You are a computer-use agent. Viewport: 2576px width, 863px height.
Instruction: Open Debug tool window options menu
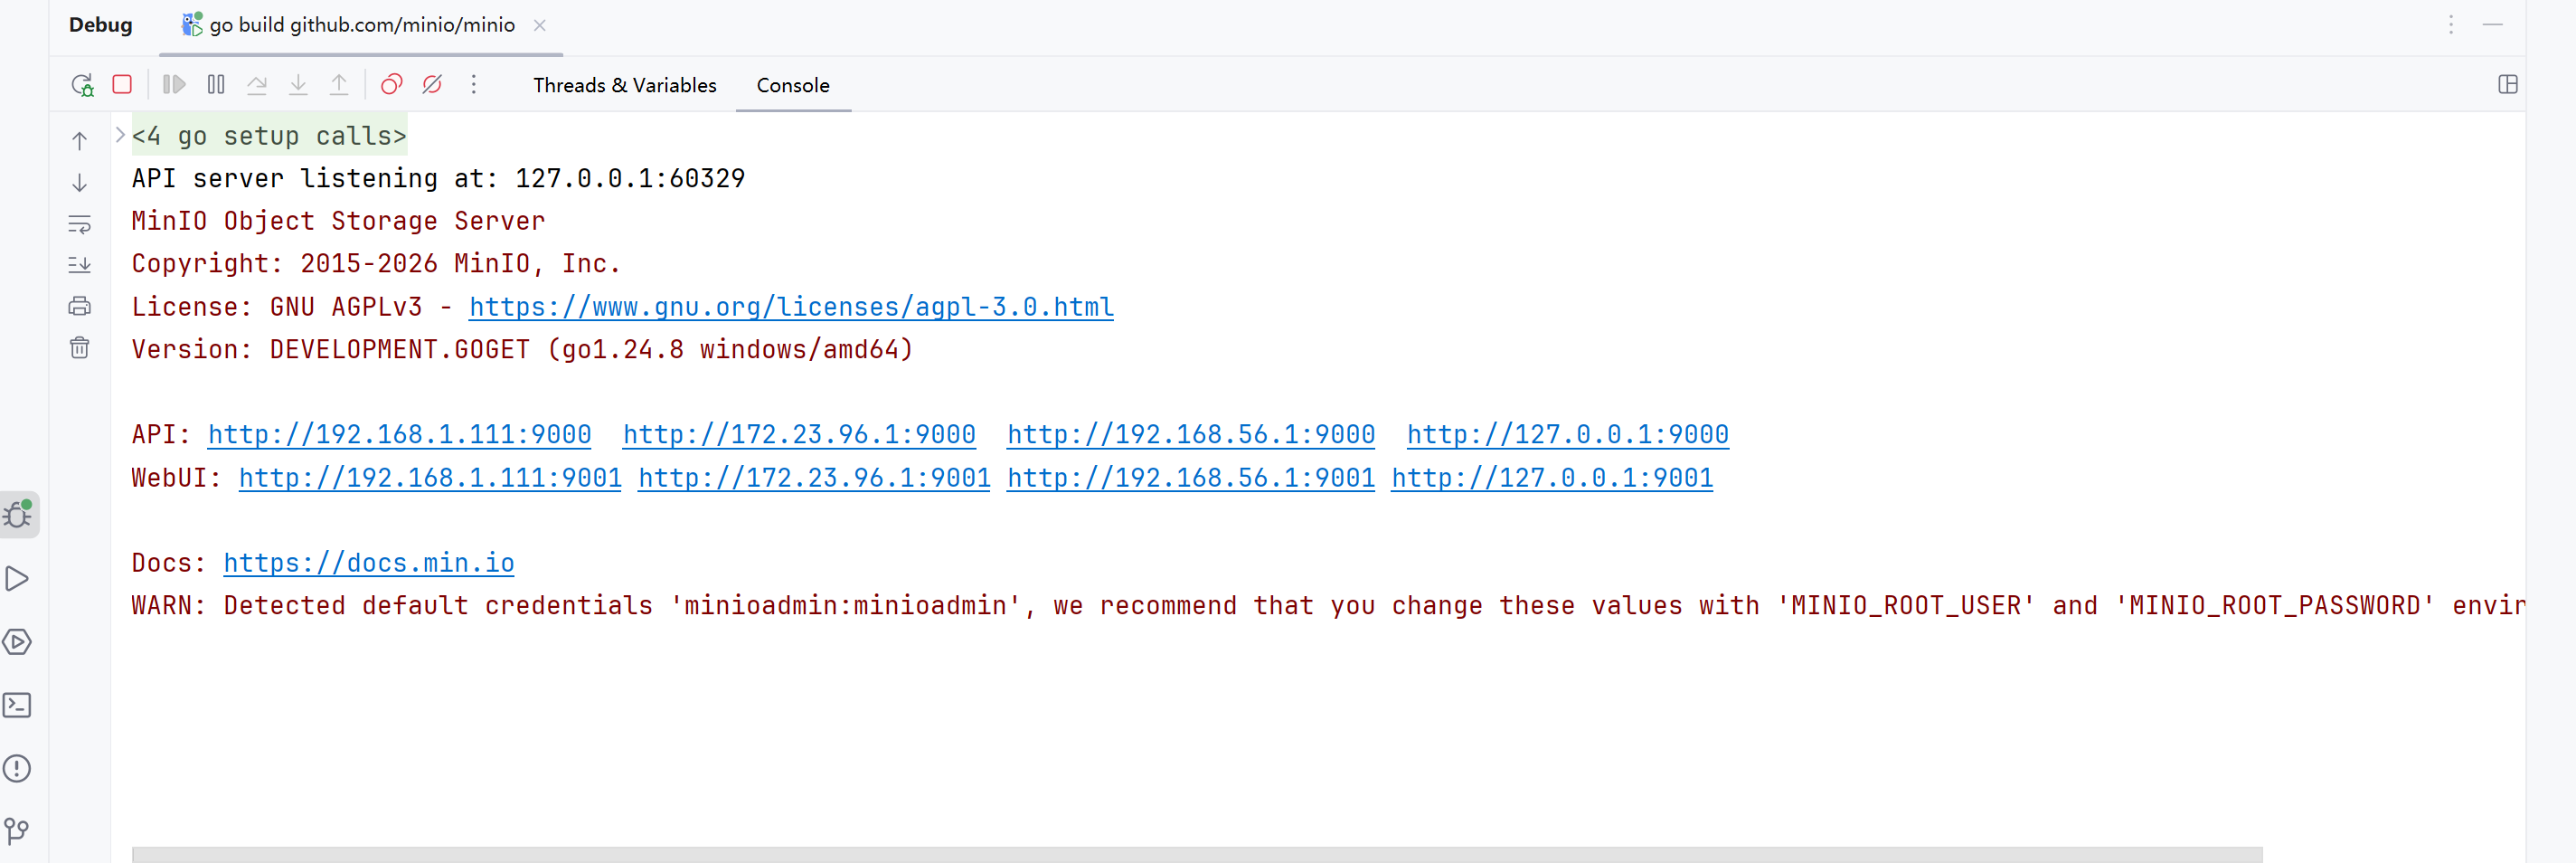2451,25
